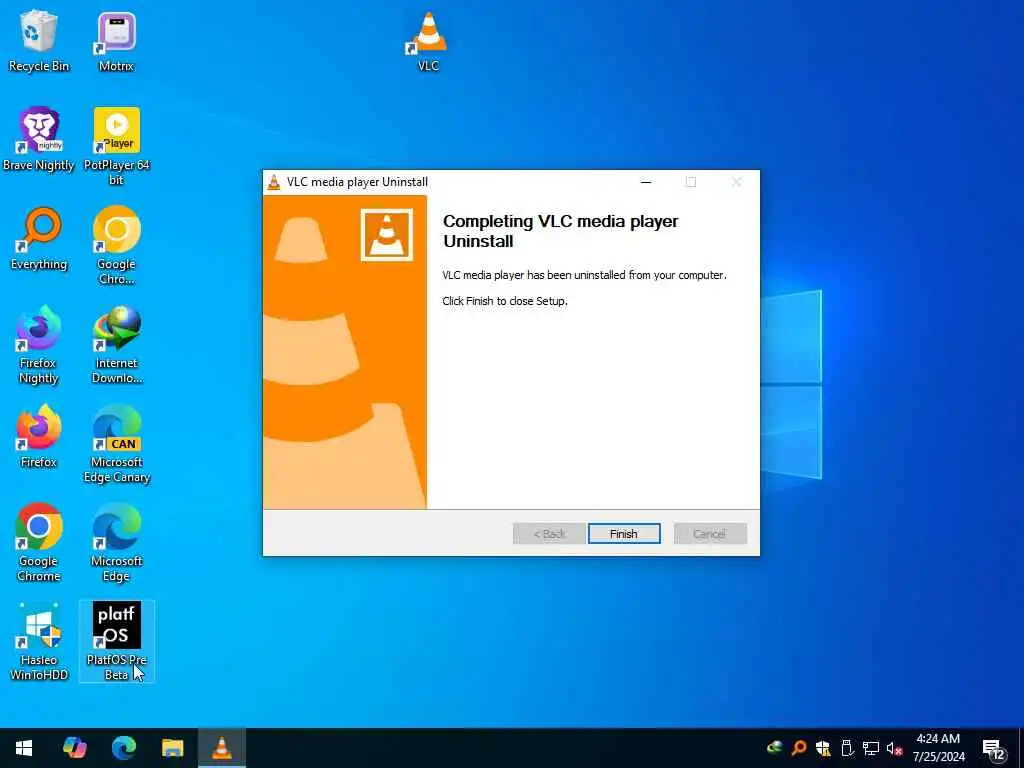Open Microsoft Edge from the taskbar
The image size is (1024, 768).
123,748
